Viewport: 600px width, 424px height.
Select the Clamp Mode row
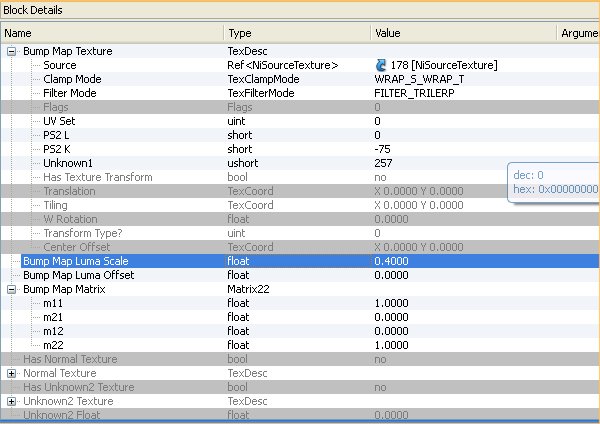(75, 79)
